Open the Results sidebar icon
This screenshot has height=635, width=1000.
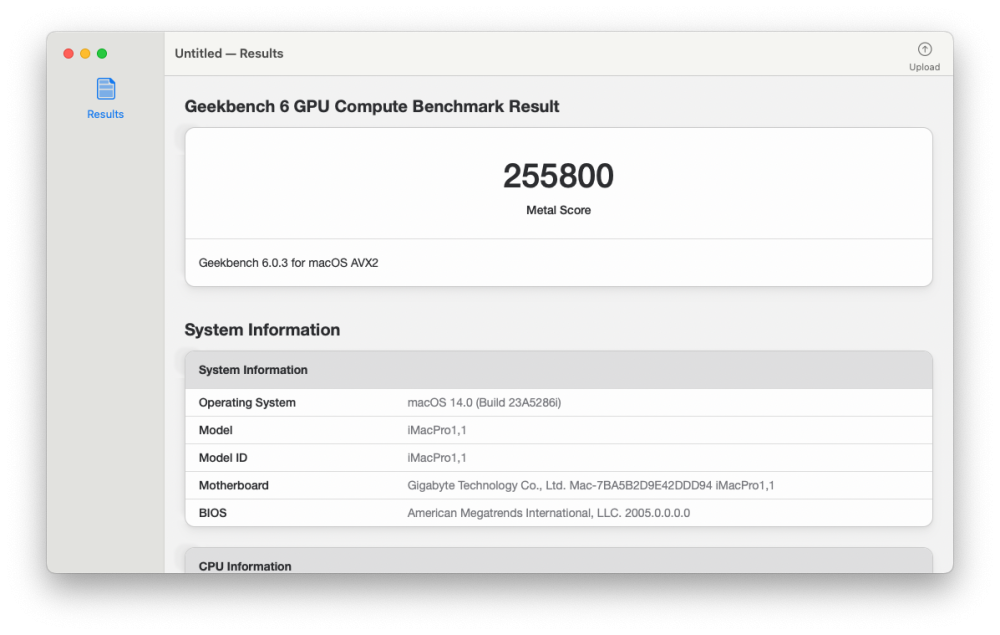(x=106, y=89)
